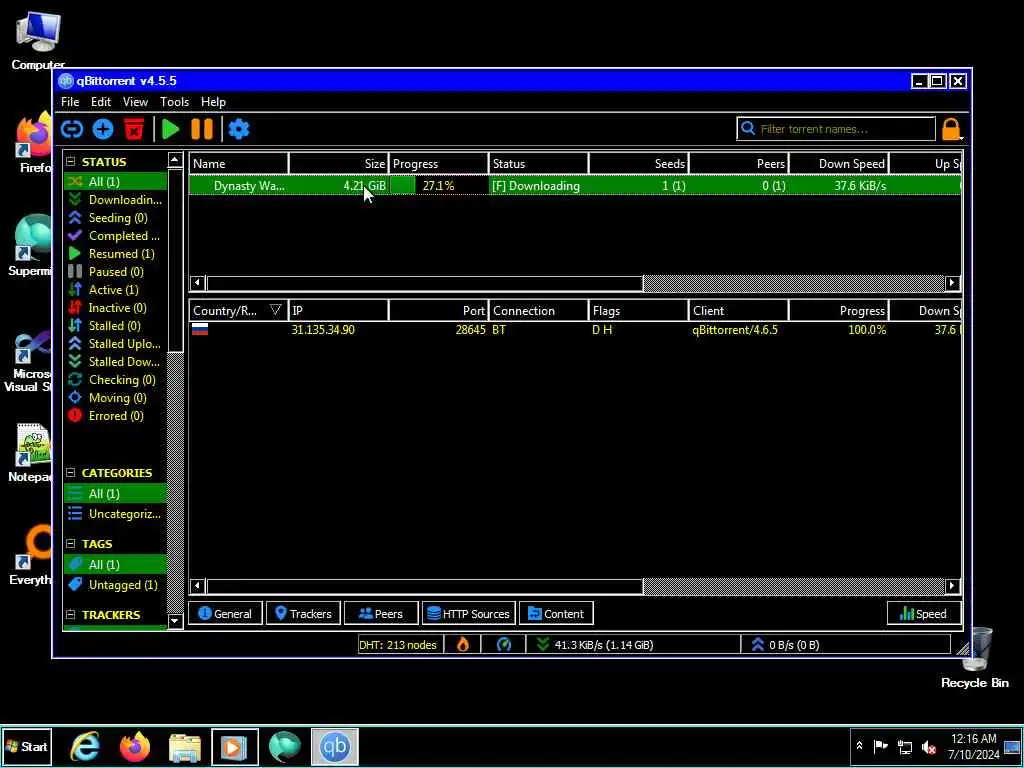
Task: Switch to the Content tab
Action: (556, 614)
